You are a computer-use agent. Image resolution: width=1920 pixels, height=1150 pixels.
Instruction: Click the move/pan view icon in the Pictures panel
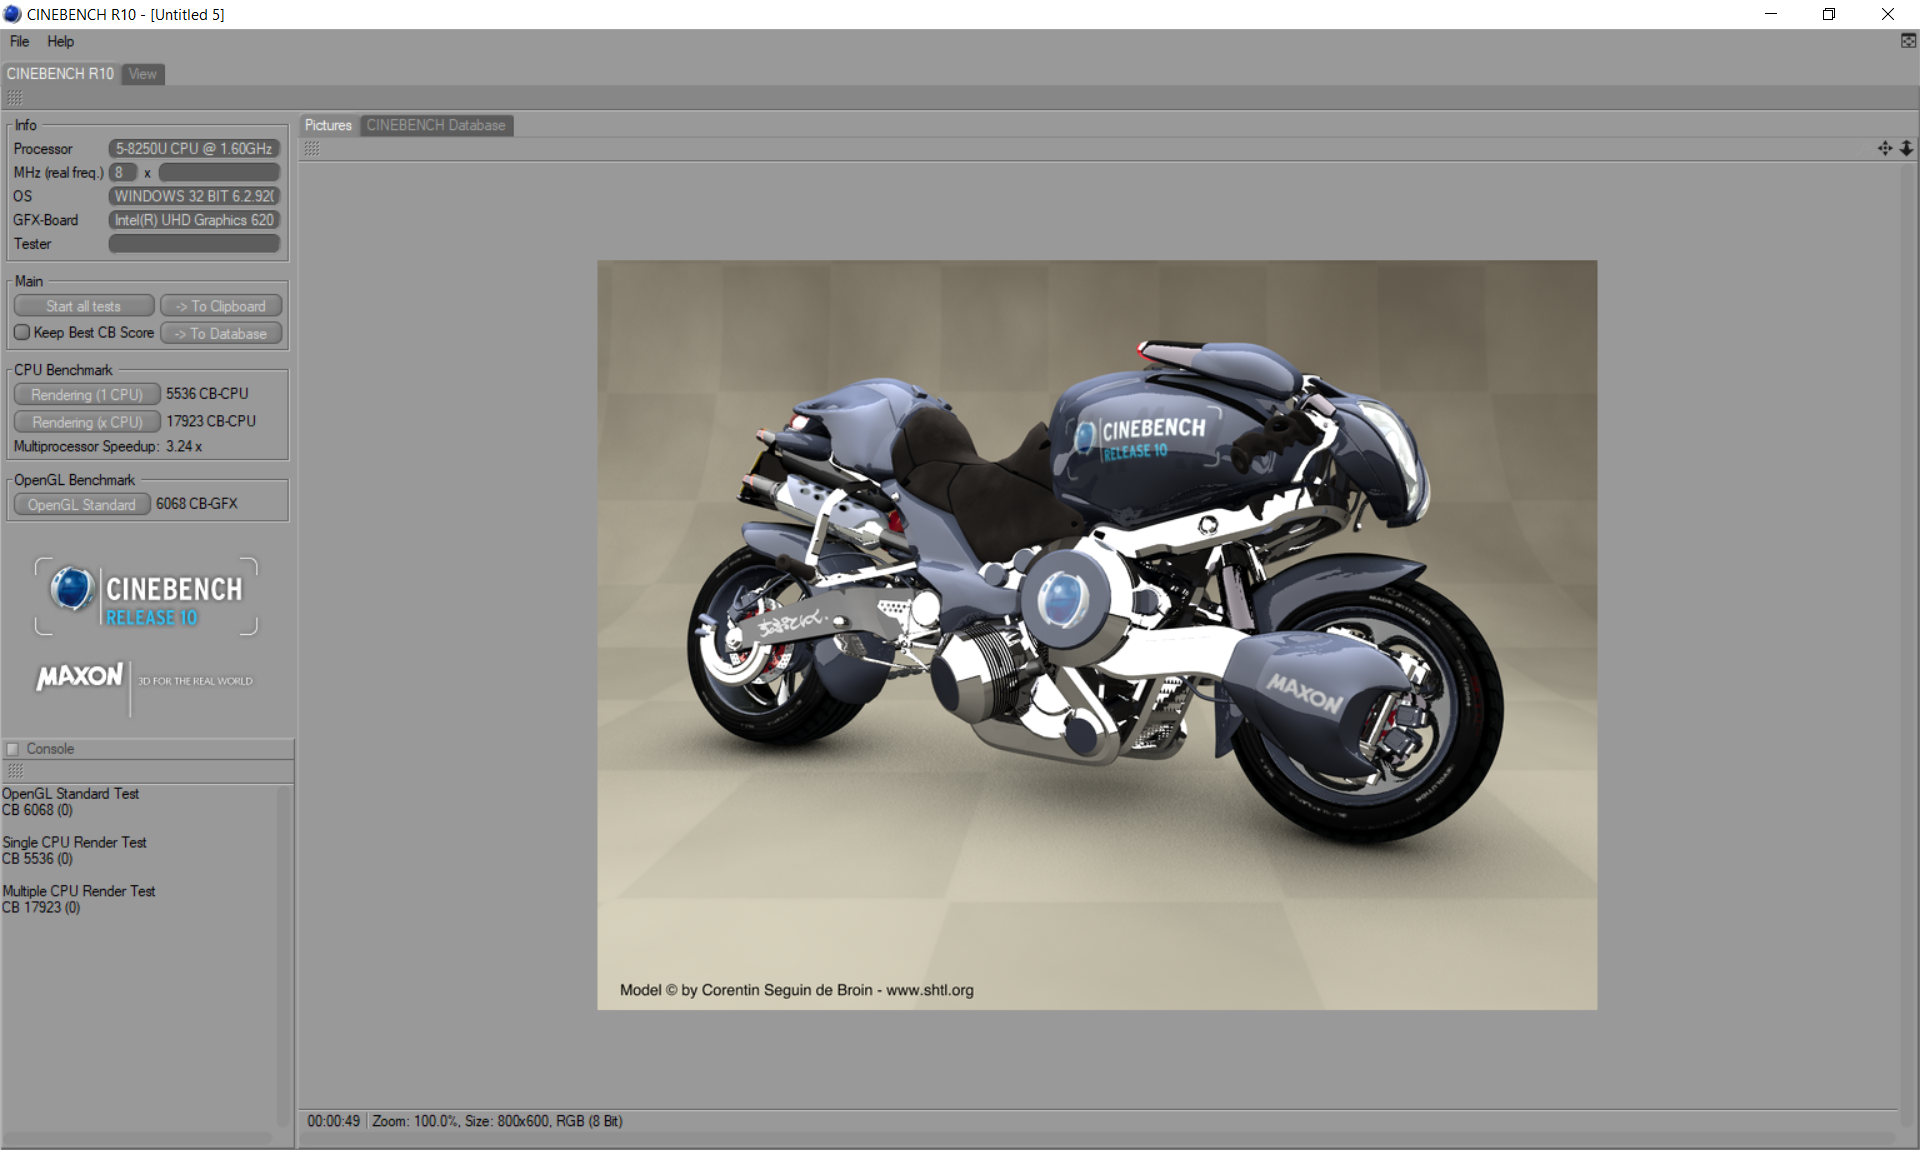(x=1884, y=148)
